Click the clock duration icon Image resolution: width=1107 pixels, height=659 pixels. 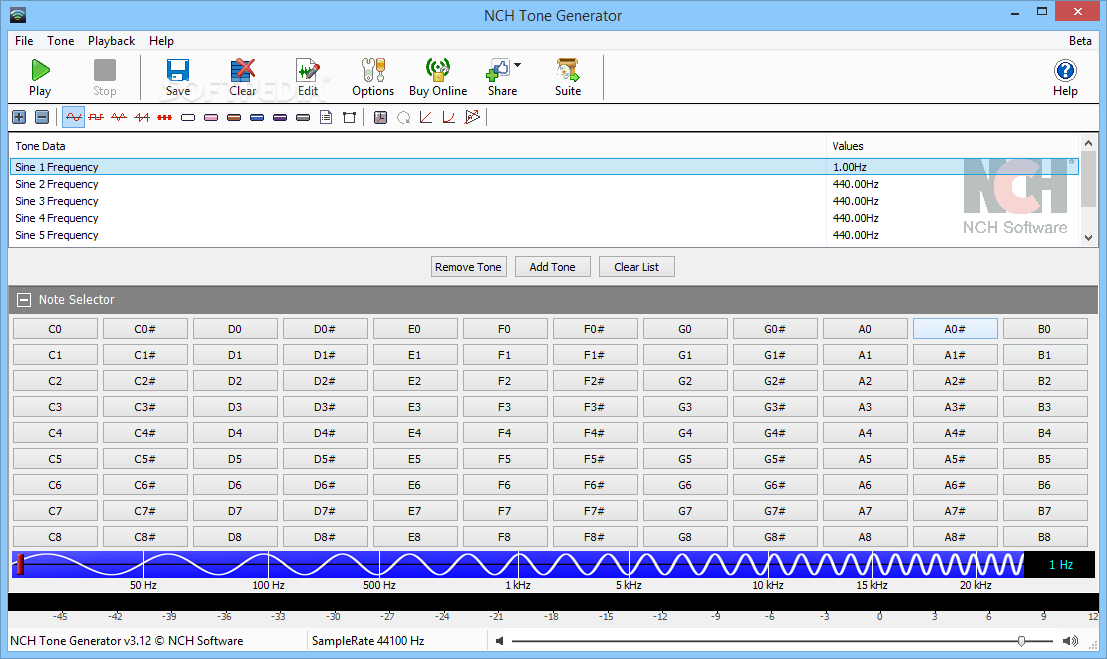(x=381, y=117)
